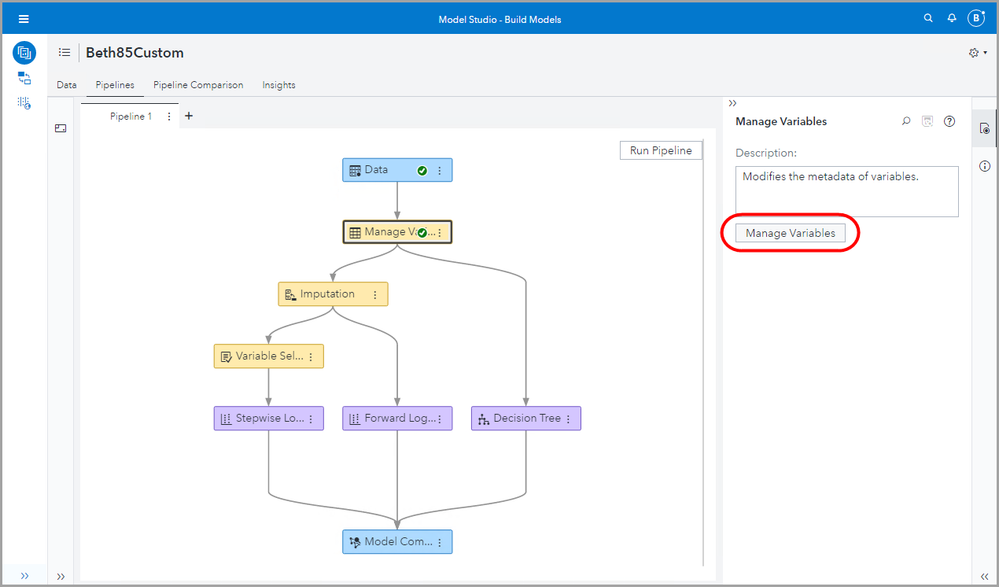Click the search icon in properties panel
This screenshot has width=999, height=587.
(x=906, y=121)
